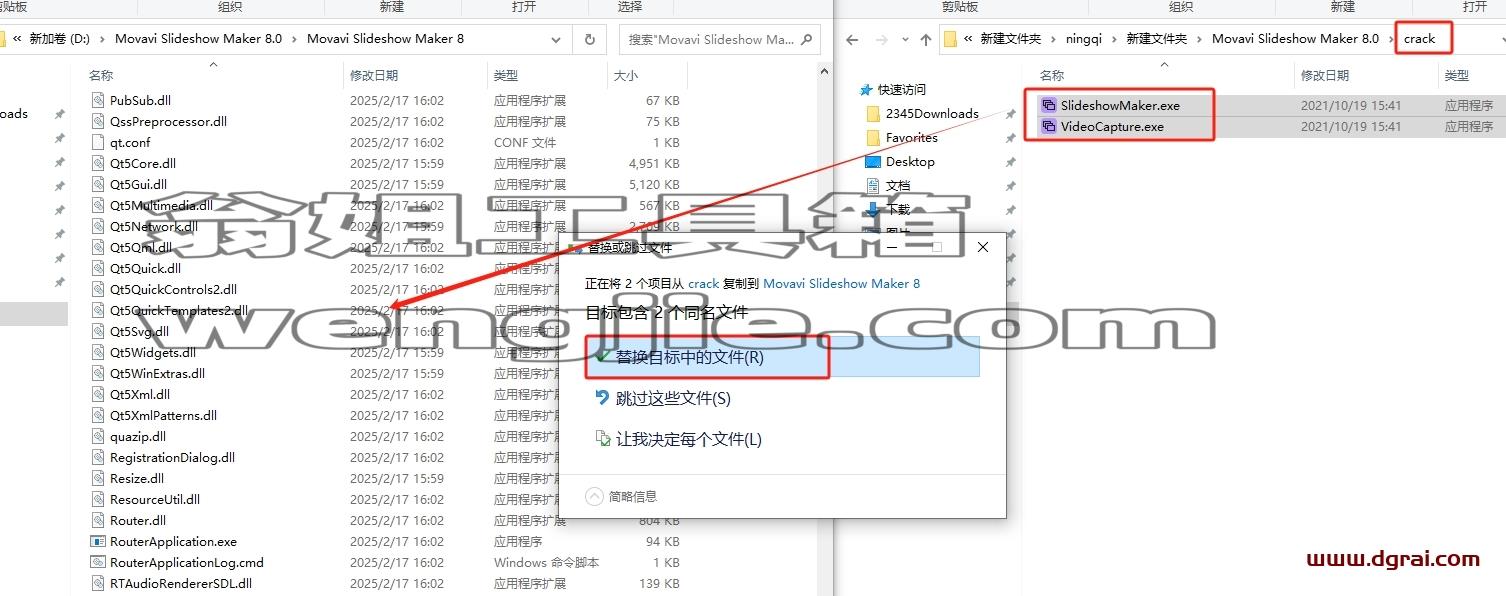The image size is (1506, 596).
Task: Sort right window by 修改日期 column
Action: tap(1325, 75)
